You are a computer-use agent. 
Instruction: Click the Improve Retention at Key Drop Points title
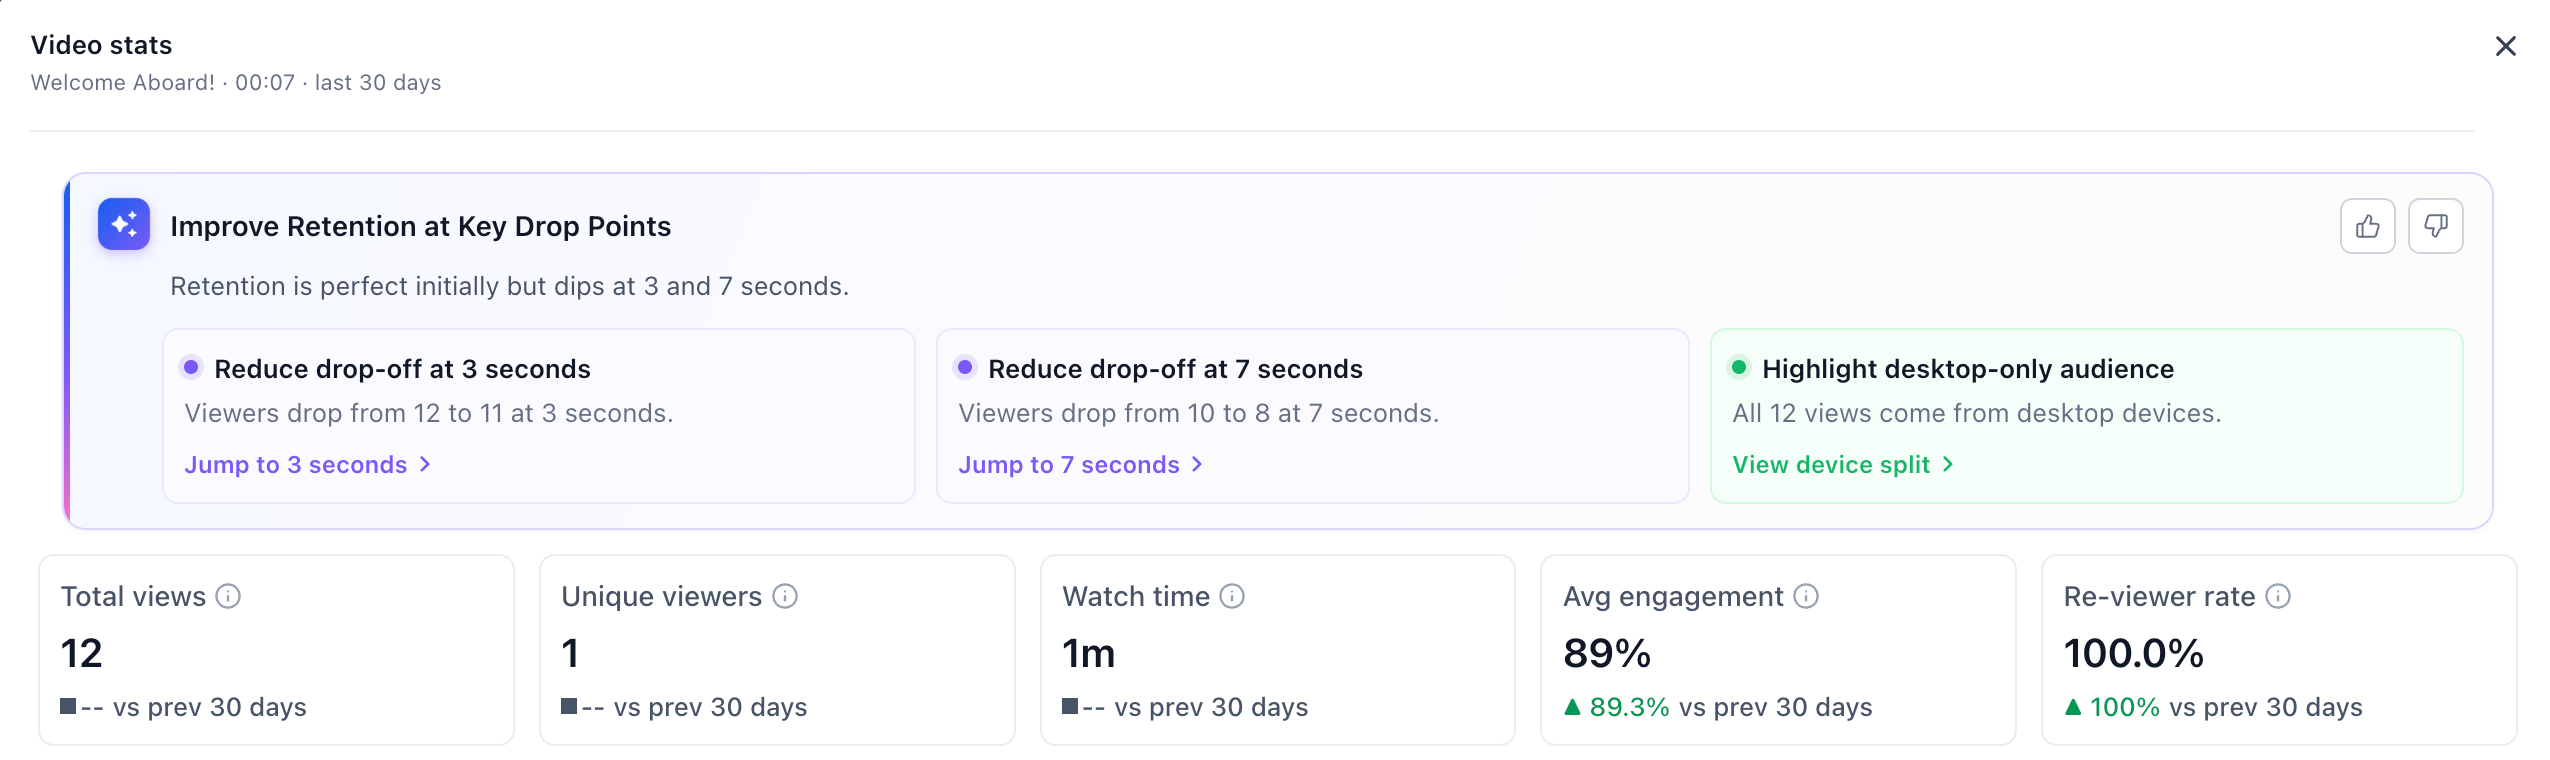pos(420,227)
